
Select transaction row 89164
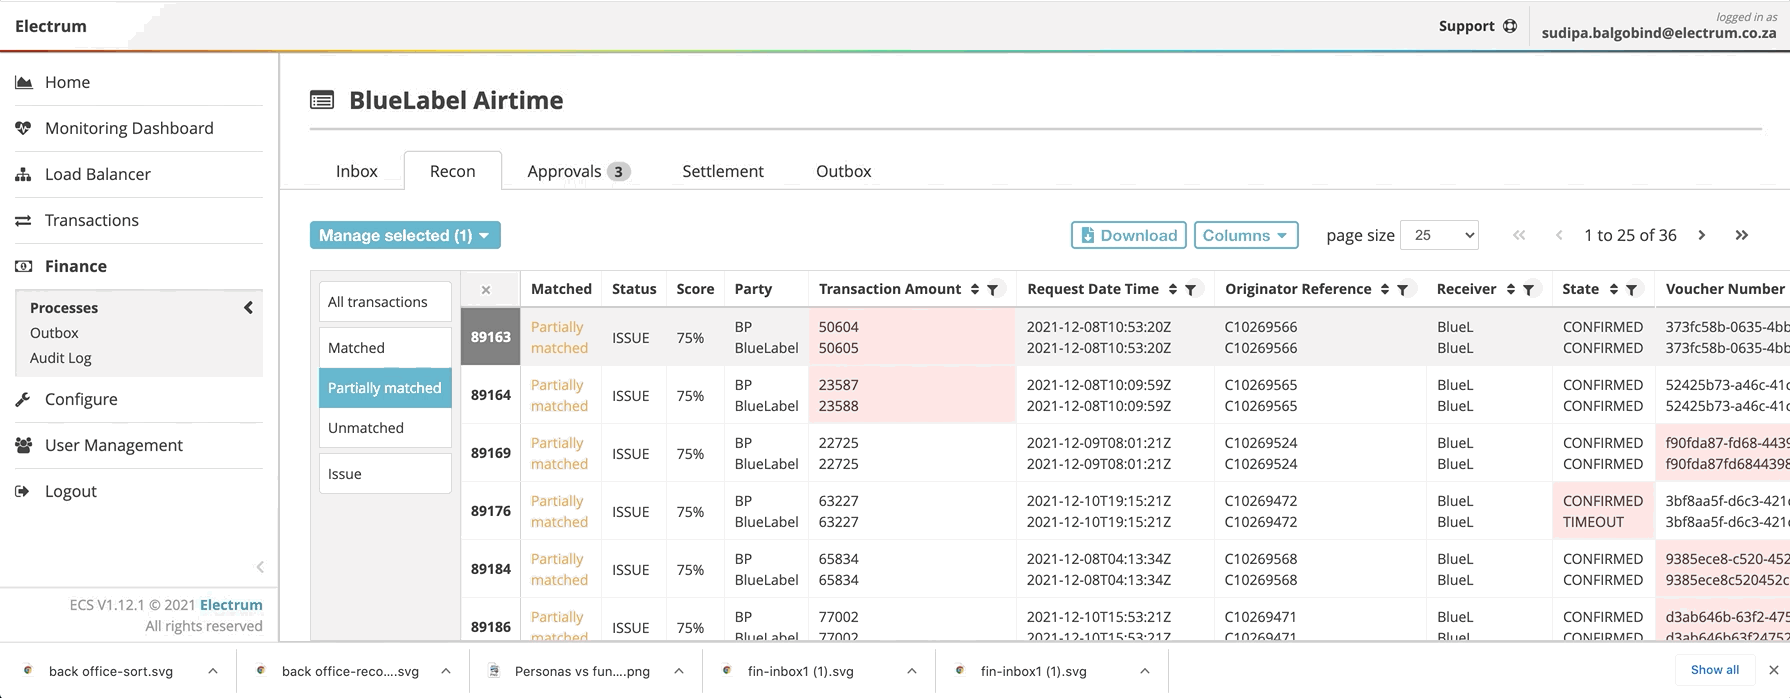tap(490, 395)
